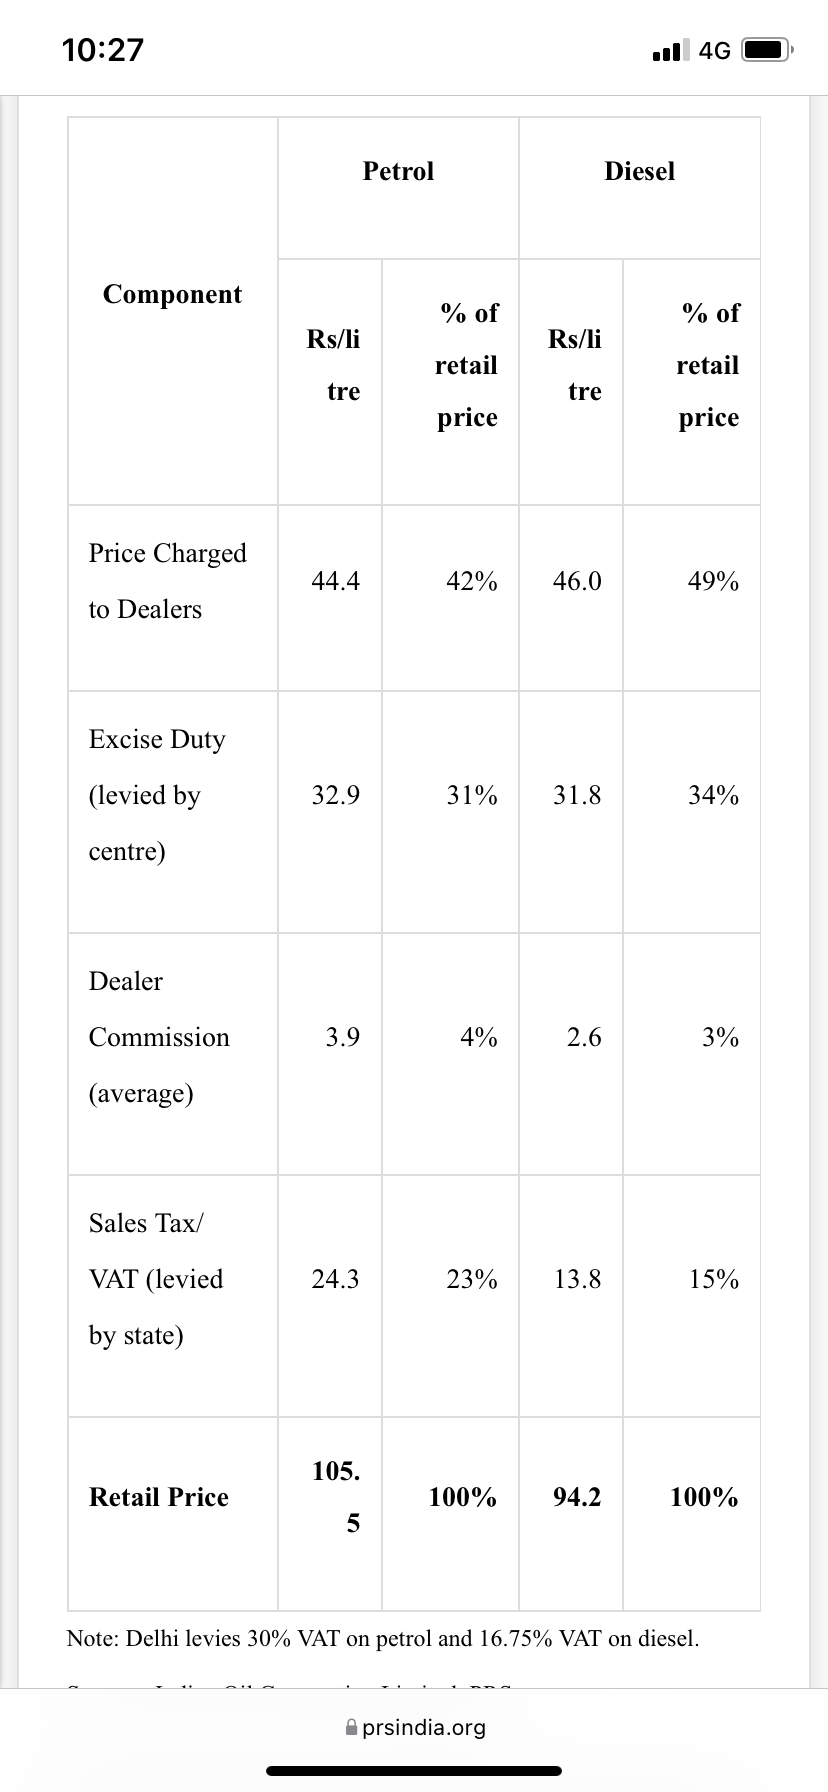Tap the diesel retail price 94.2 cell
The width and height of the screenshot is (828, 1792).
(577, 1497)
